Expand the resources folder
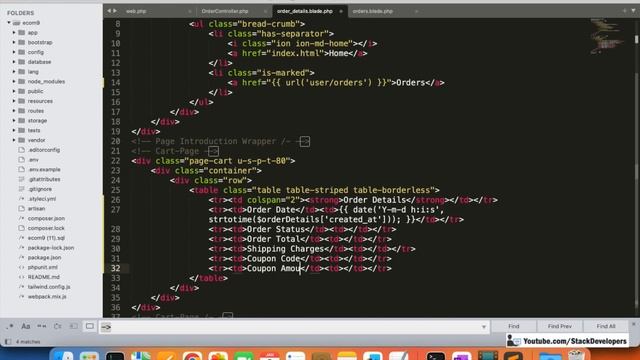Viewport: 640px width, 360px height. pyautogui.click(x=14, y=101)
